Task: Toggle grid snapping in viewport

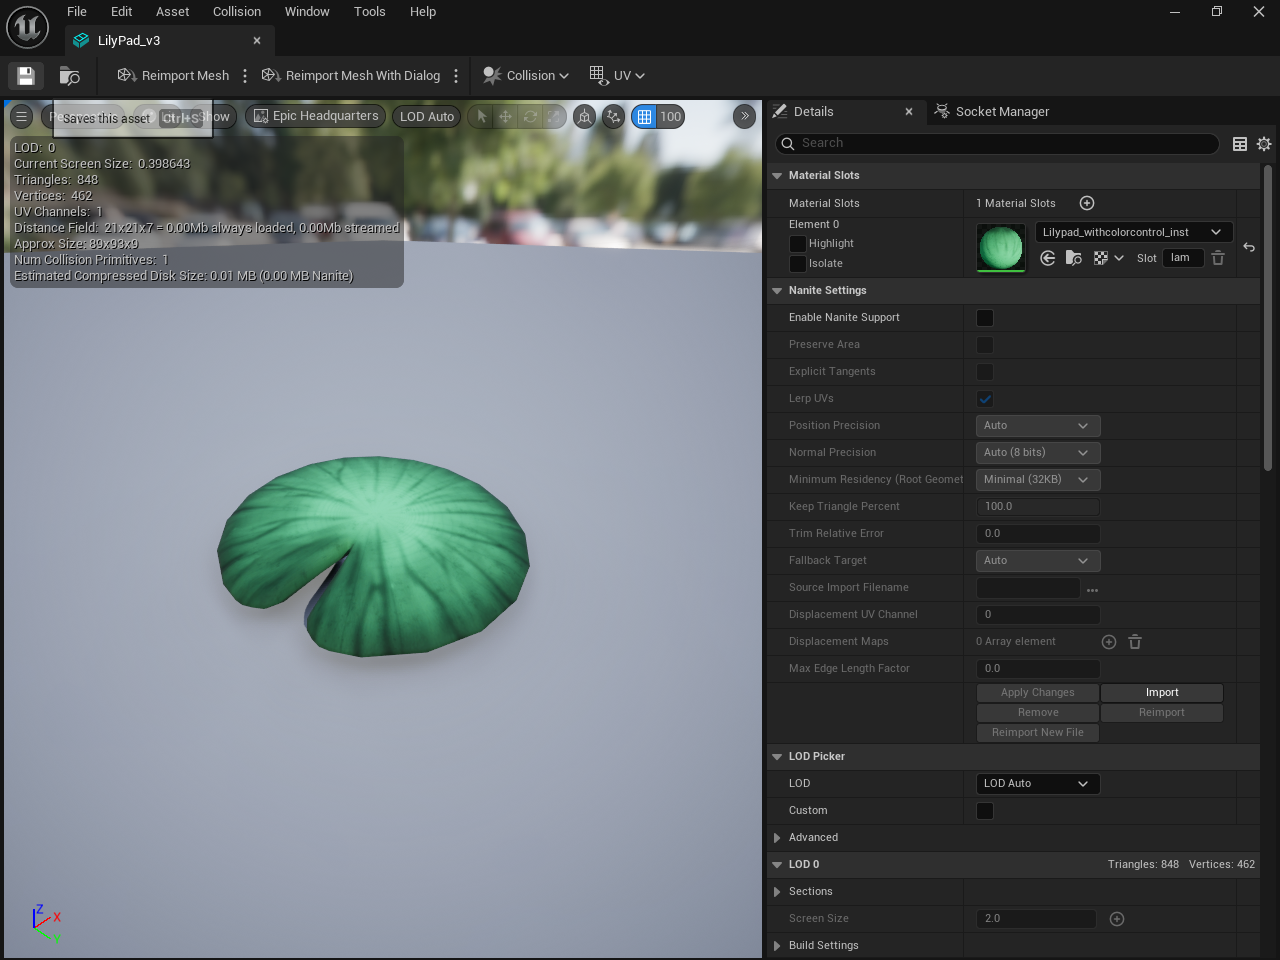Action: click(644, 117)
